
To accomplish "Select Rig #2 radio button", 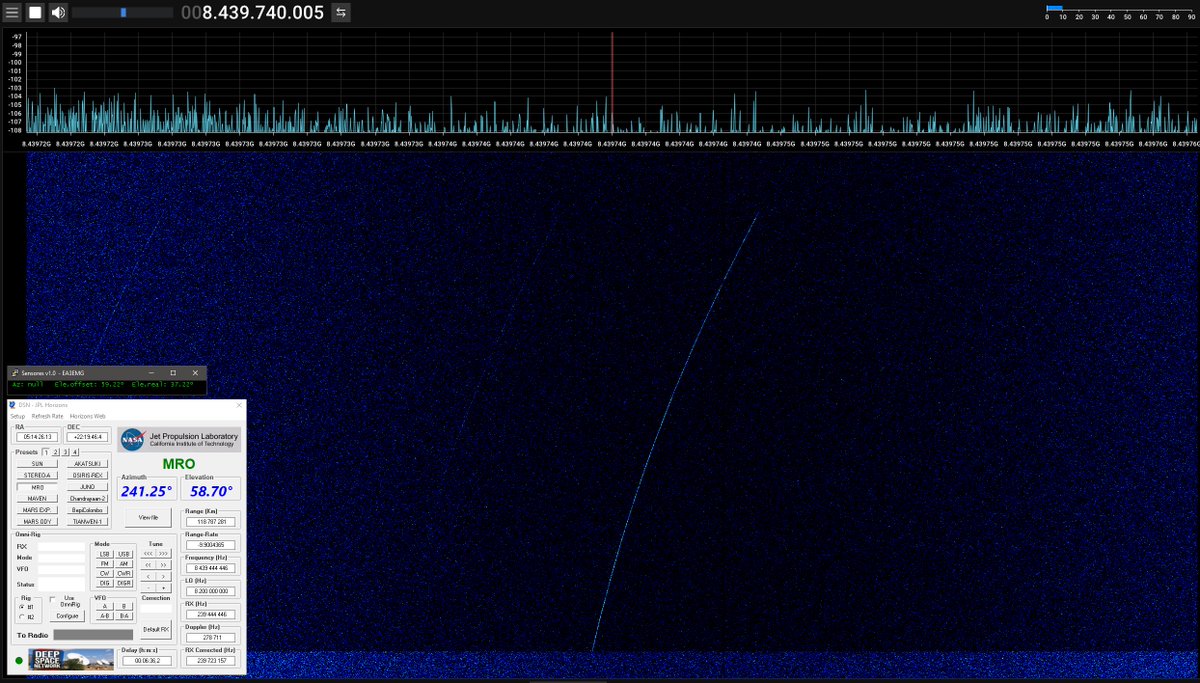I will (x=20, y=615).
